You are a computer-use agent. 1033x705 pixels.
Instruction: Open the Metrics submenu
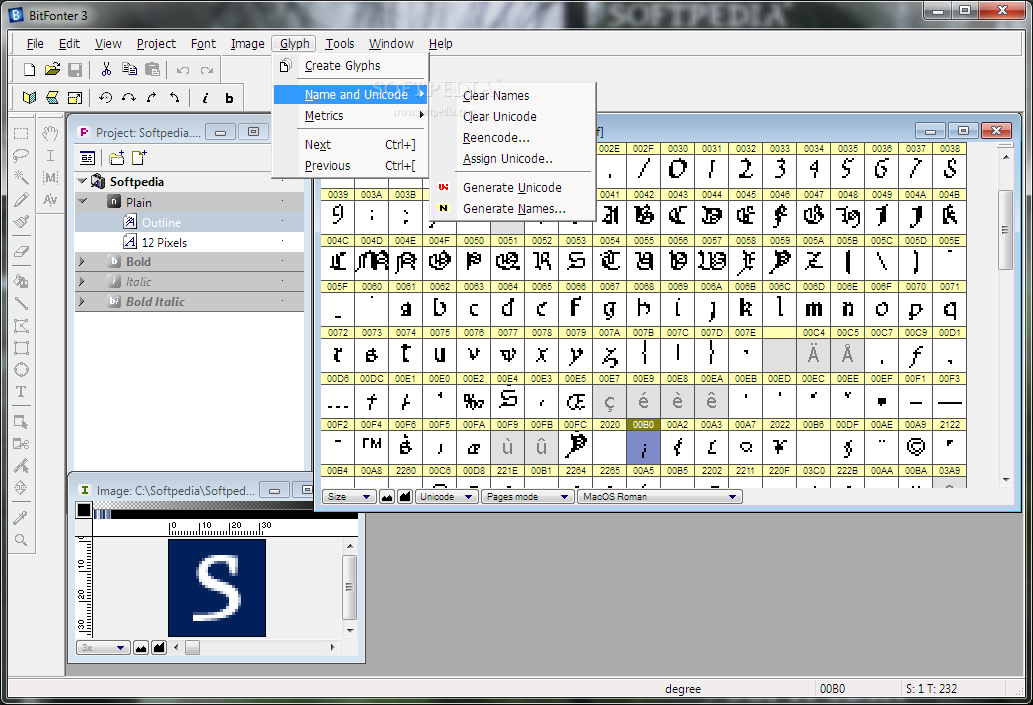(x=350, y=116)
